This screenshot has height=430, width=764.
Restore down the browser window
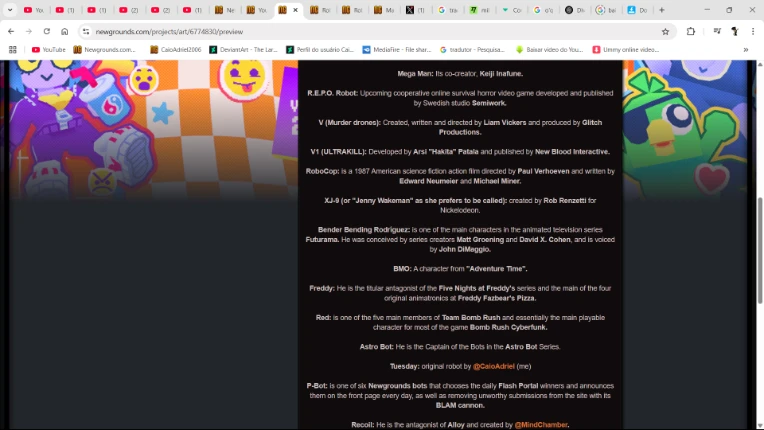729,10
